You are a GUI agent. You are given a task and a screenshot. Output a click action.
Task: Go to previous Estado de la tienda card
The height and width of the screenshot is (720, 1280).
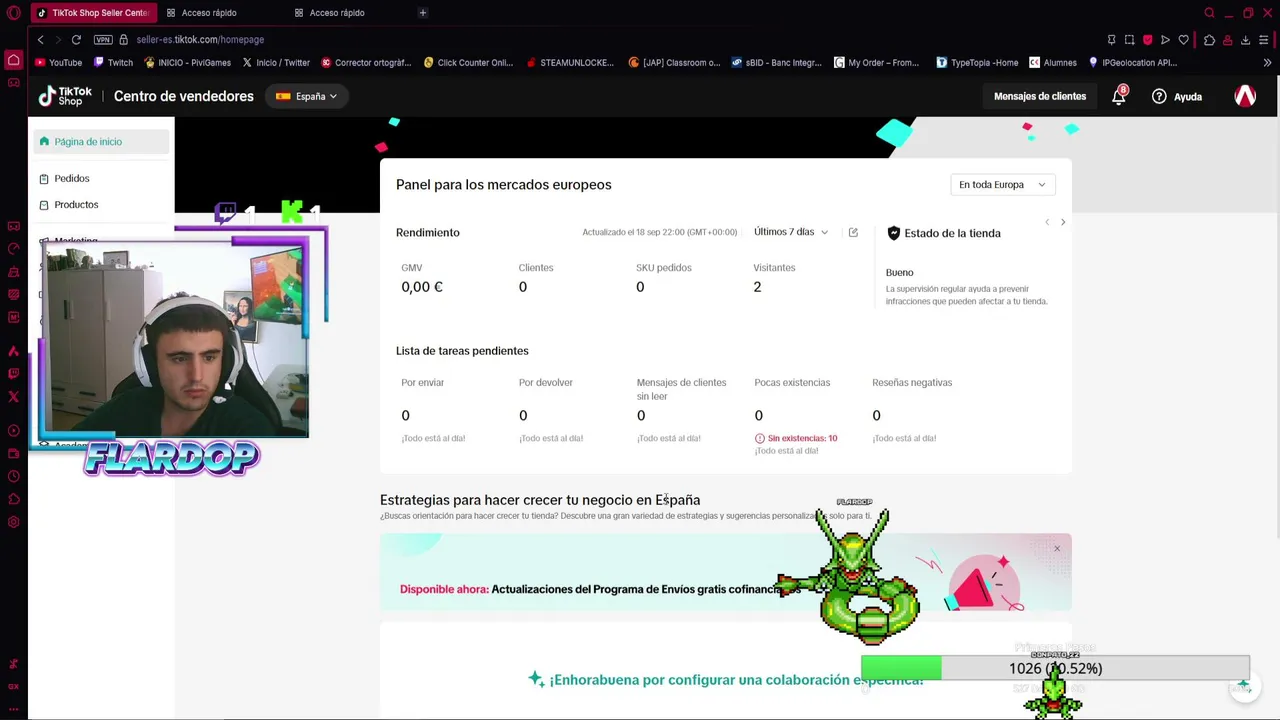(1047, 222)
